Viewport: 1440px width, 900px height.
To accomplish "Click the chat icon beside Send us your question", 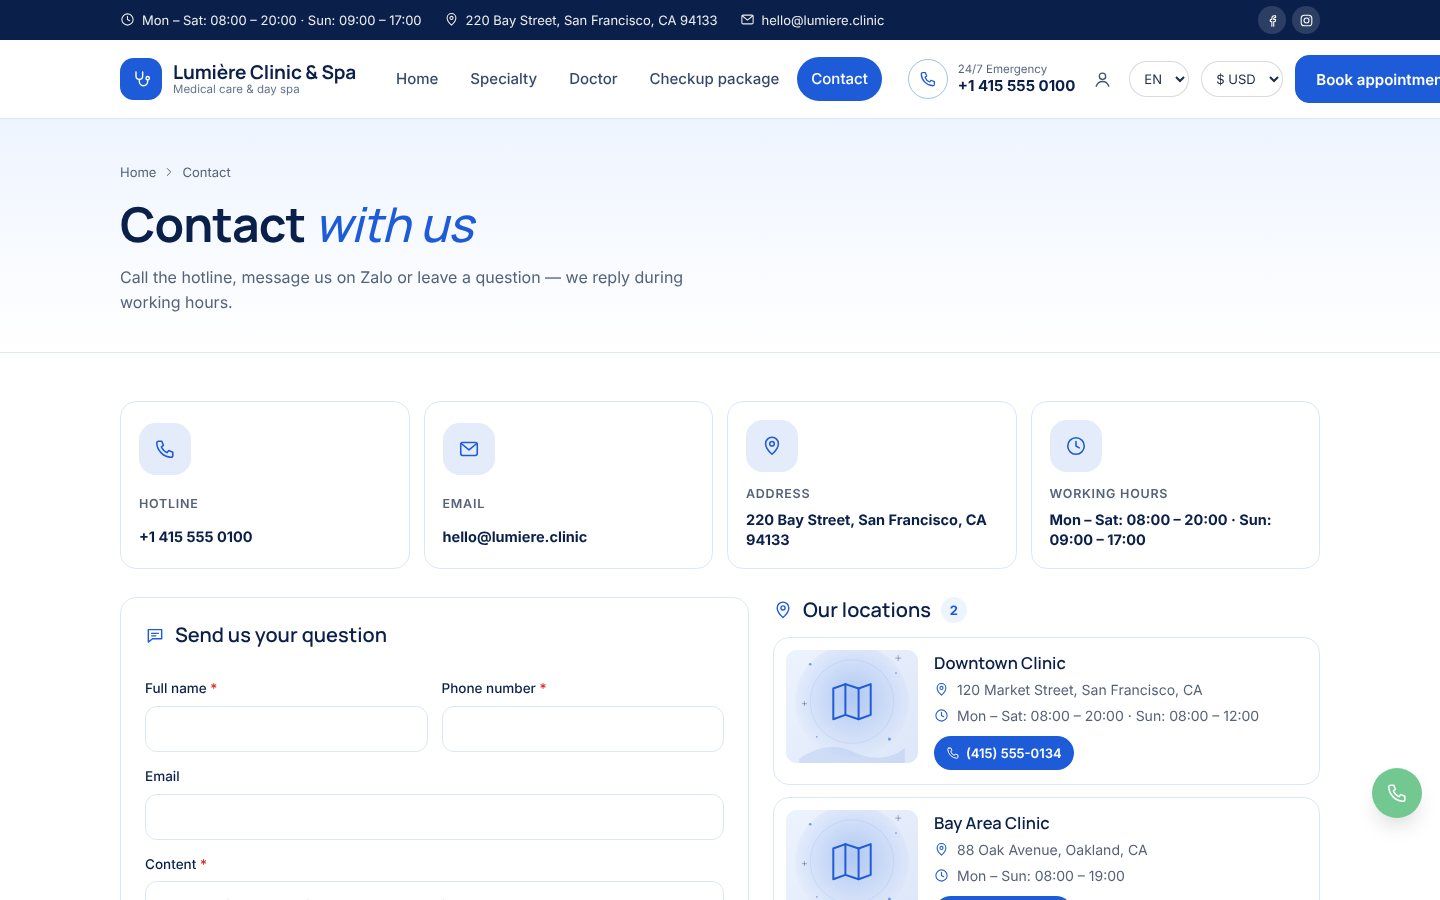I will coord(155,636).
